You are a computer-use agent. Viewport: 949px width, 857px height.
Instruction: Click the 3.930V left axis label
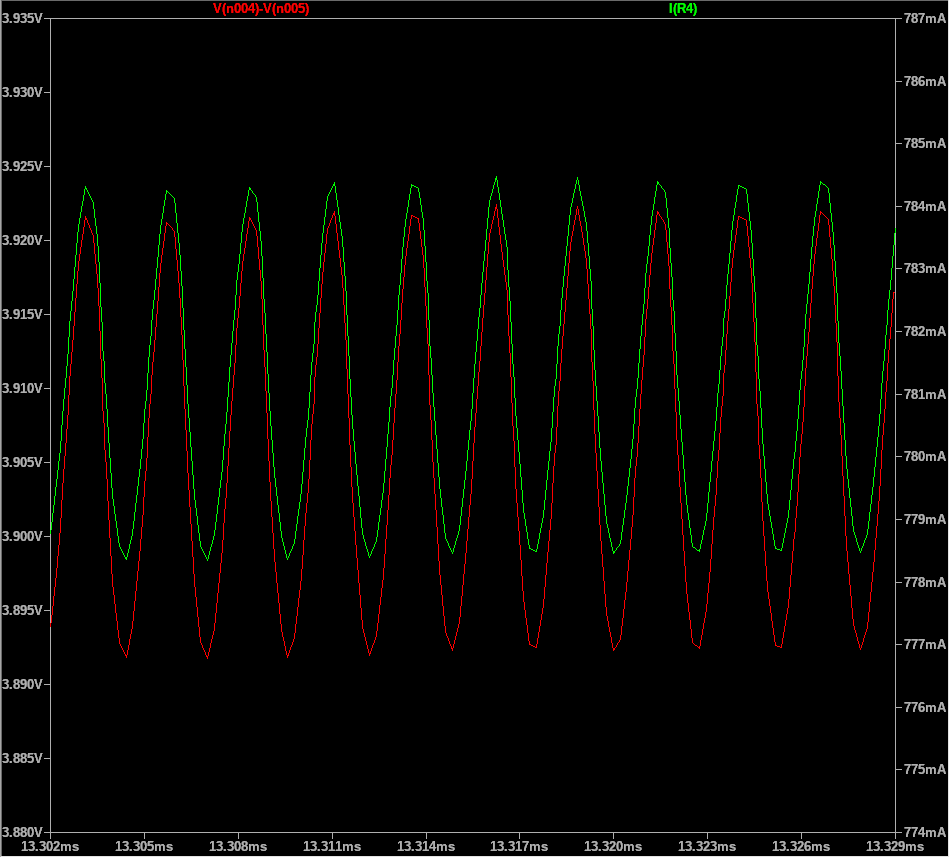coord(22,93)
